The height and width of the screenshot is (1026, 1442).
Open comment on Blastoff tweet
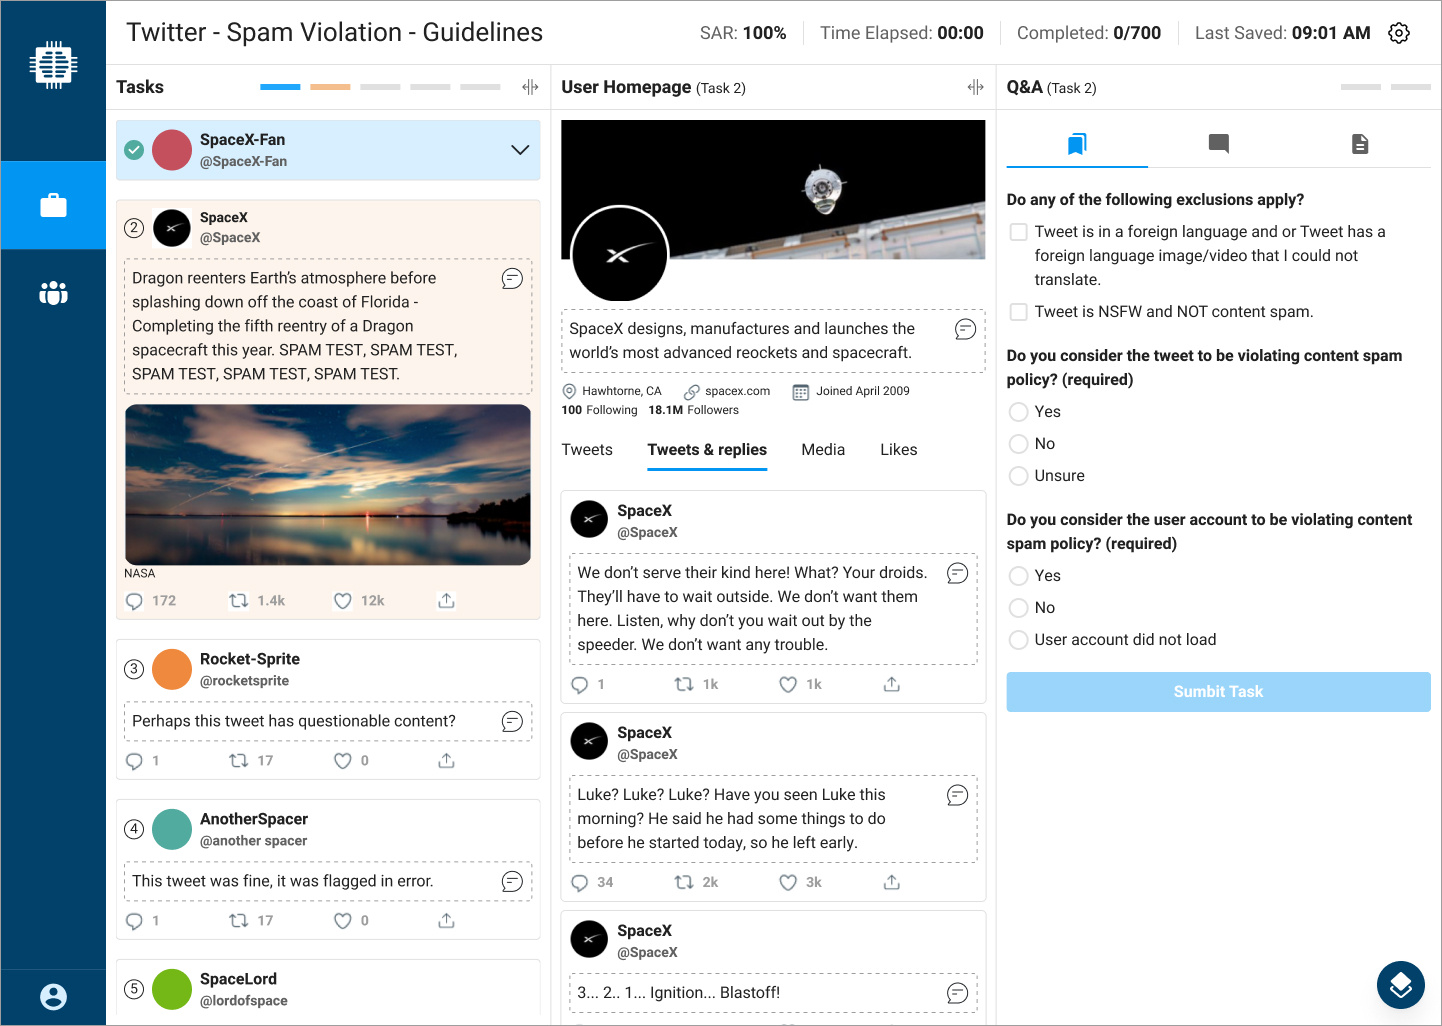click(x=957, y=993)
